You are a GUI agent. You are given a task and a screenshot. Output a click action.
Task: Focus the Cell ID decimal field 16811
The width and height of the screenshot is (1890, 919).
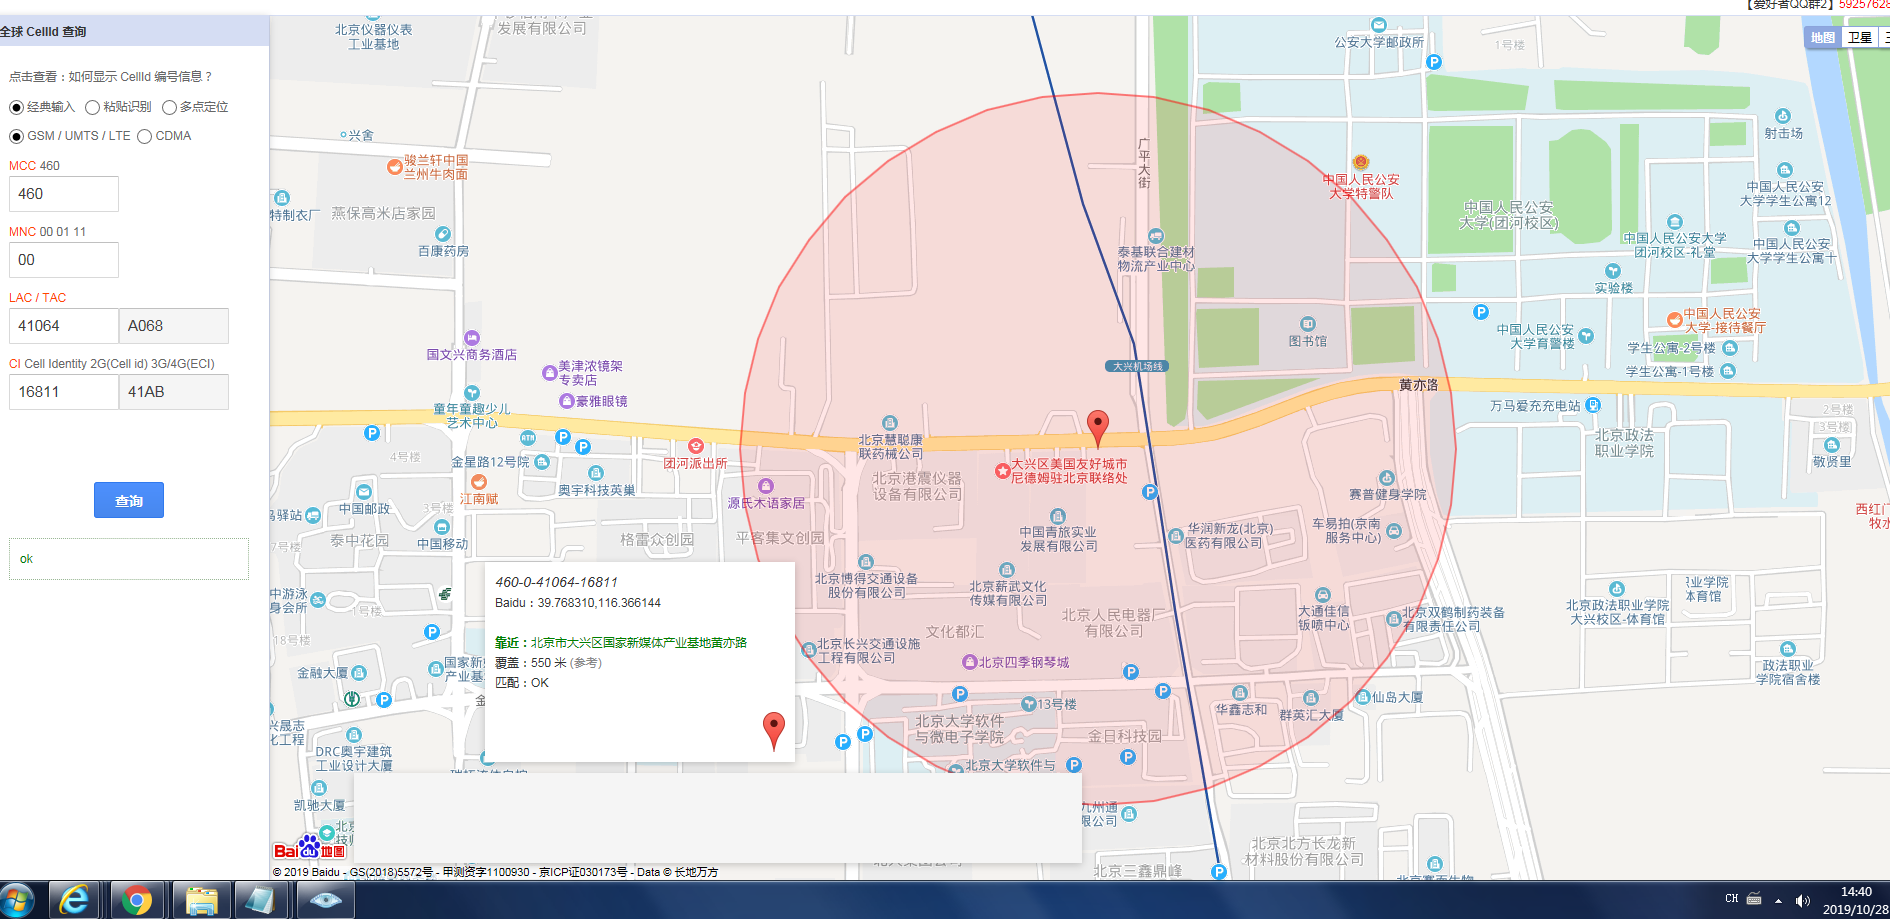[64, 392]
